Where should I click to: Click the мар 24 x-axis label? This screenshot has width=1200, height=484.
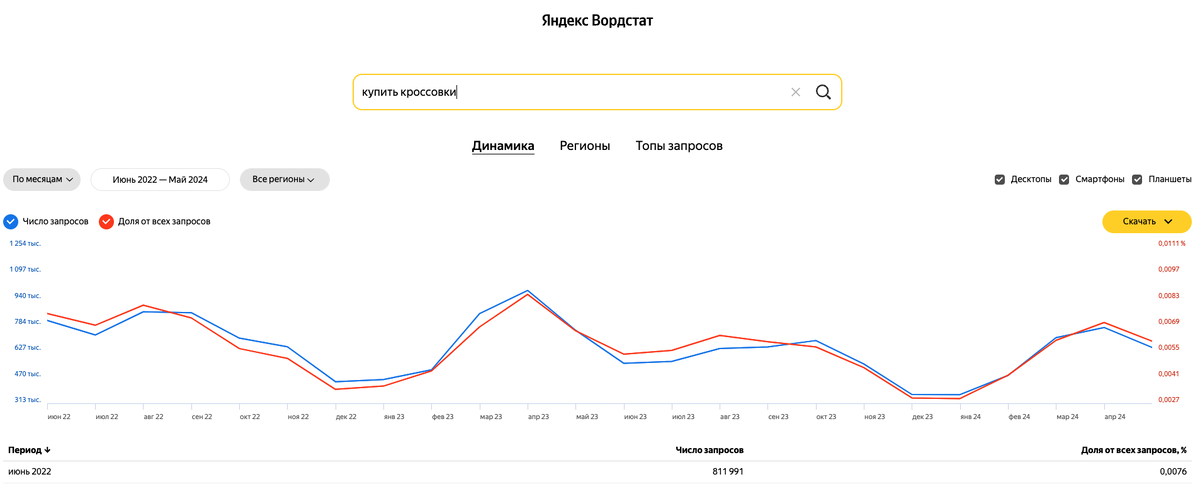[1067, 416]
